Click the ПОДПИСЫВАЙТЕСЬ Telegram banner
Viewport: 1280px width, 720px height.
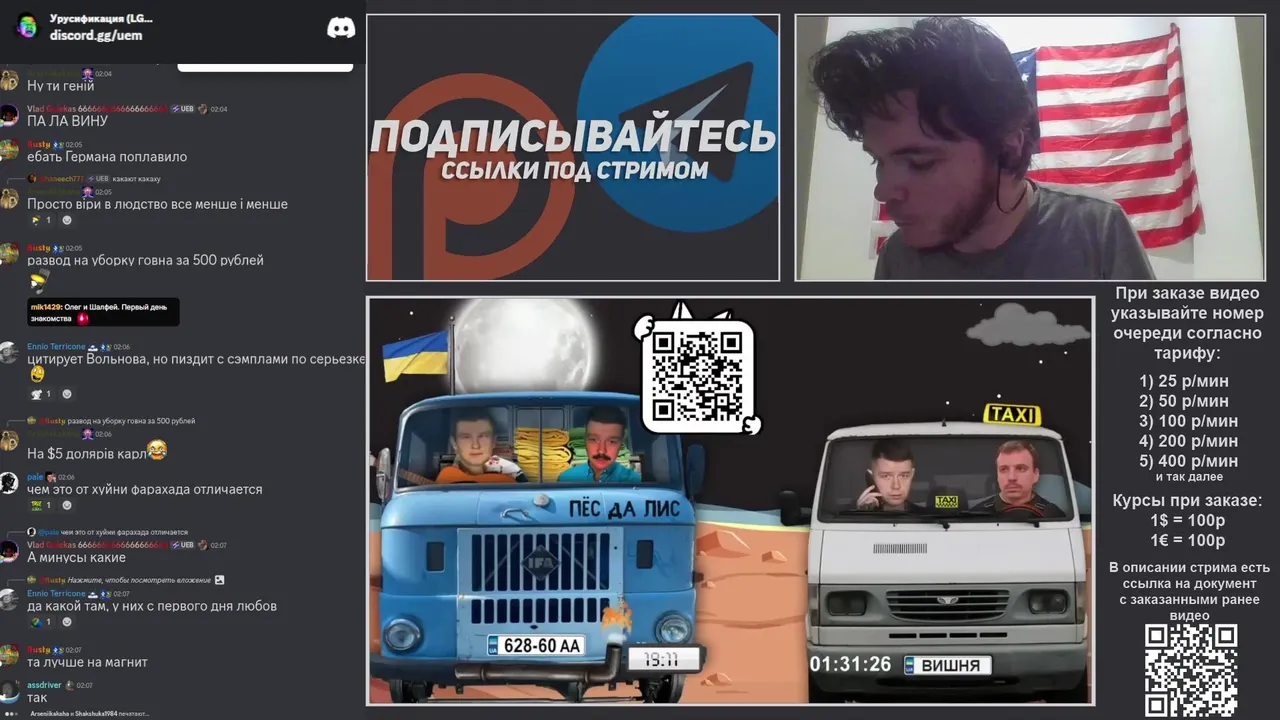(x=573, y=147)
